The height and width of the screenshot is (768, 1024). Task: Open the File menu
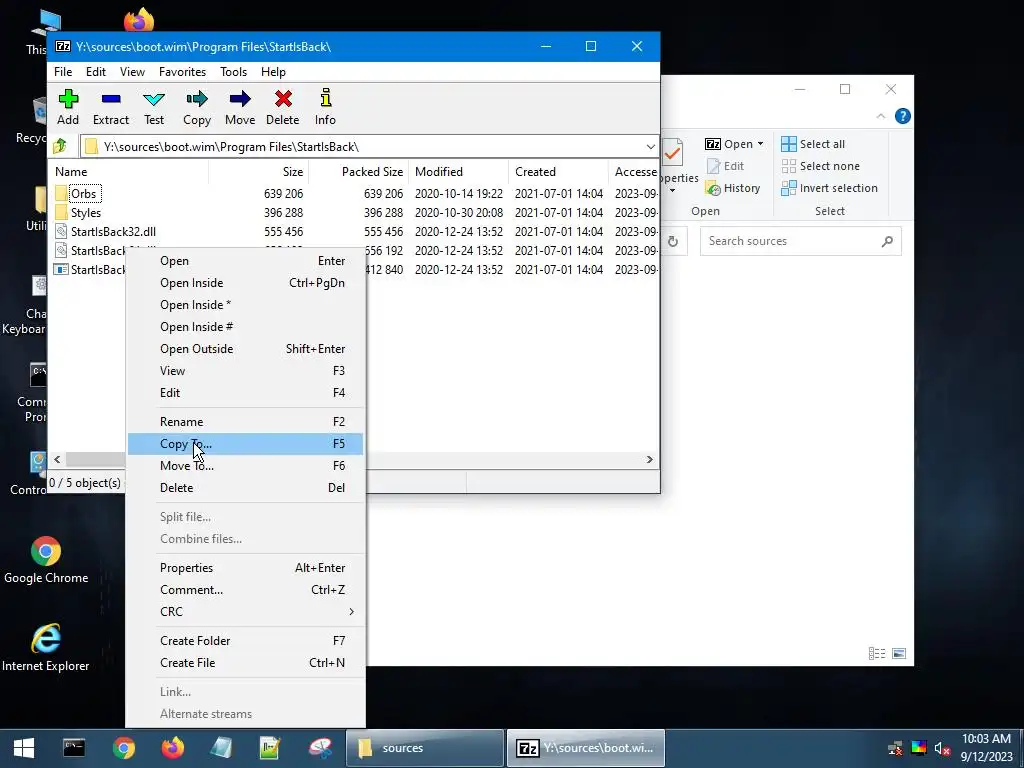(x=63, y=72)
